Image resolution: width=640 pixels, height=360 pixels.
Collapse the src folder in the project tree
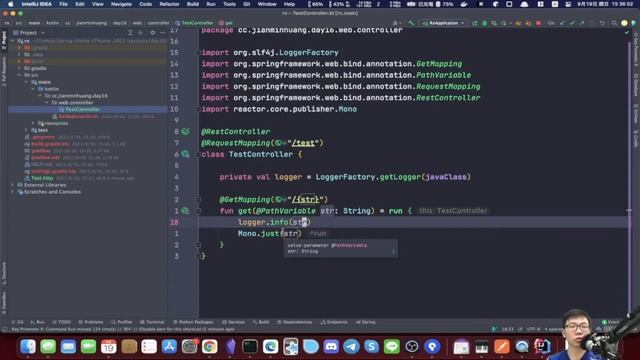(20, 75)
